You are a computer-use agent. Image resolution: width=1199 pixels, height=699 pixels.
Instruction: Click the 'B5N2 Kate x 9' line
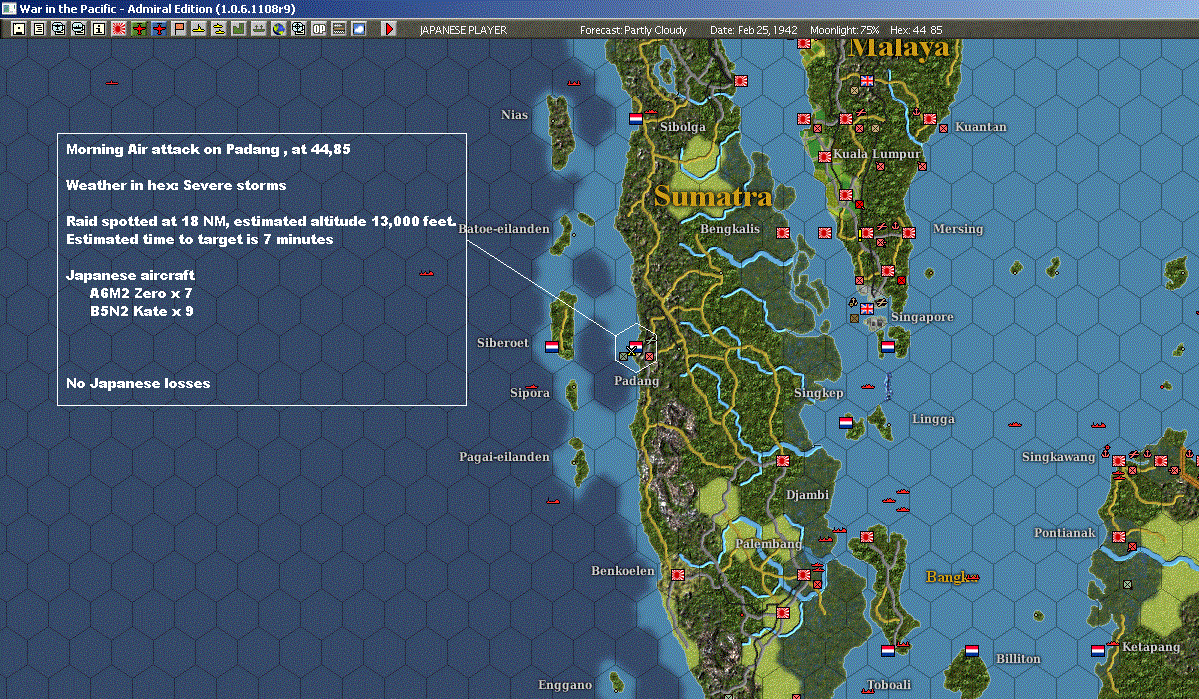click(x=141, y=311)
